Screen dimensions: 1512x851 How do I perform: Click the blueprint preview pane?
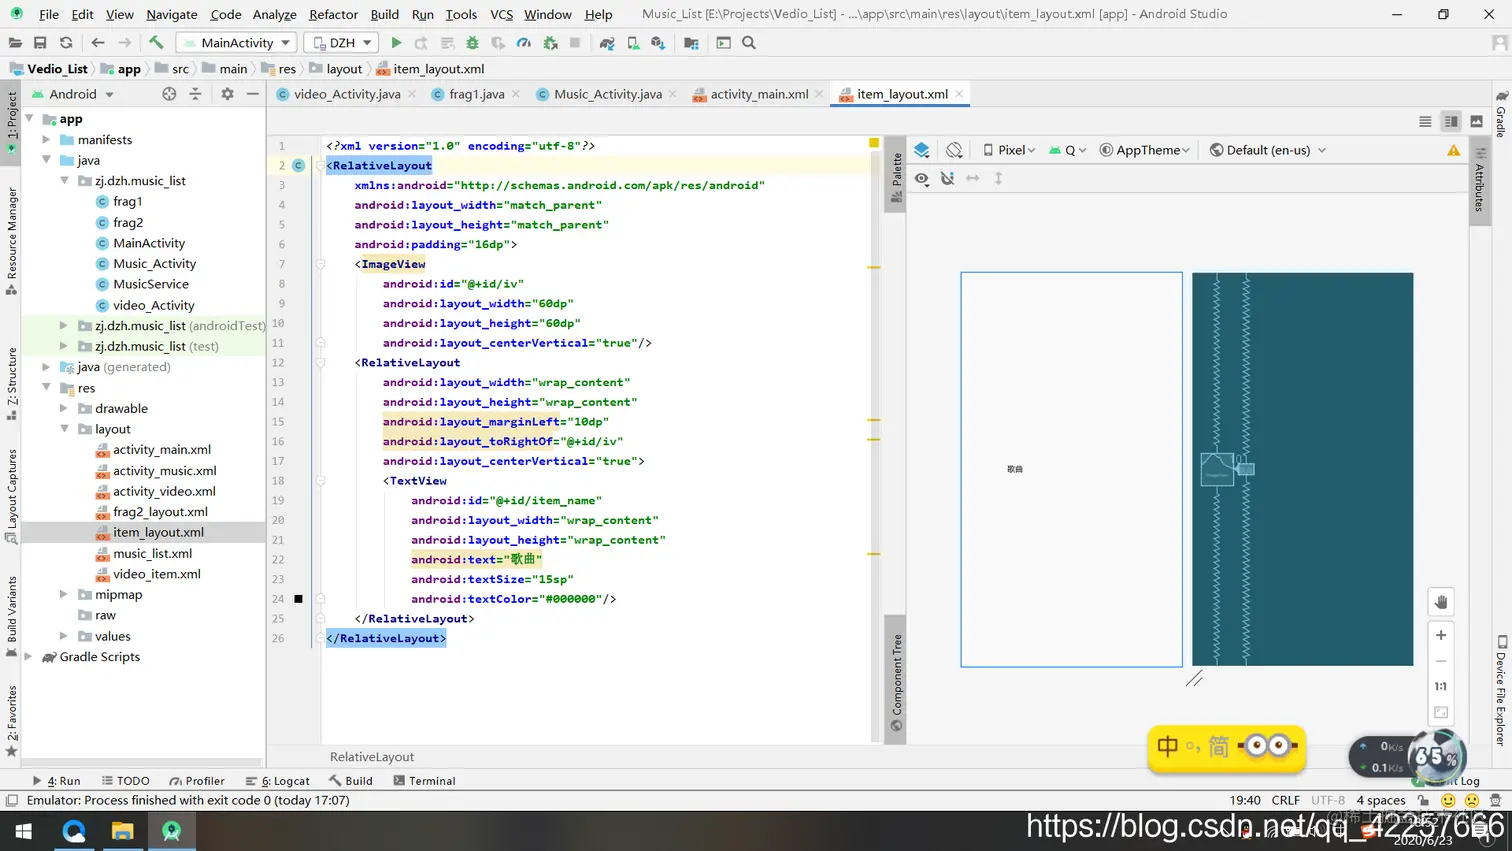pos(1302,469)
